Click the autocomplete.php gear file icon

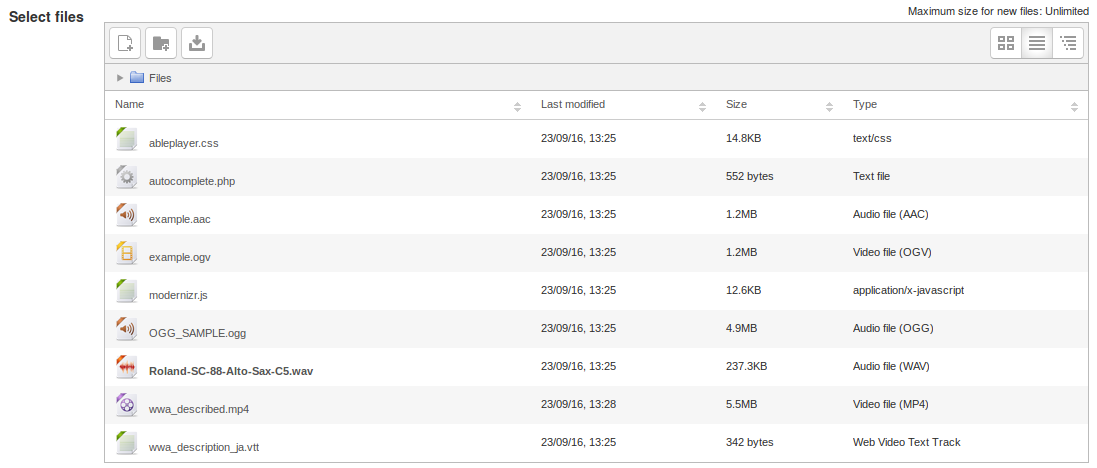pos(126,176)
